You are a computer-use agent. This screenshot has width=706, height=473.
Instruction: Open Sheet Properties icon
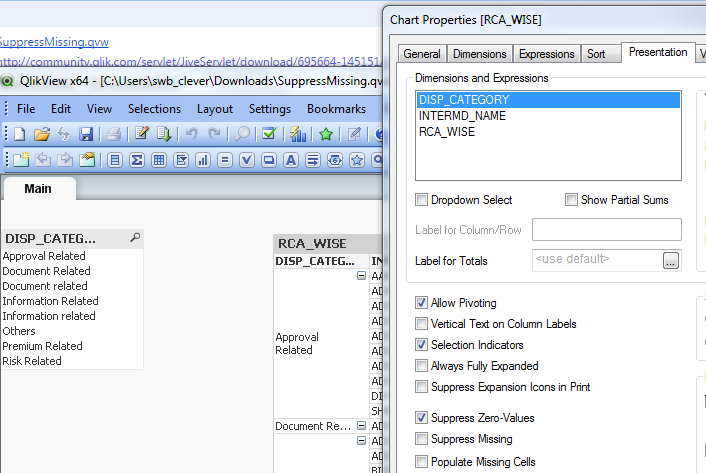coord(87,160)
